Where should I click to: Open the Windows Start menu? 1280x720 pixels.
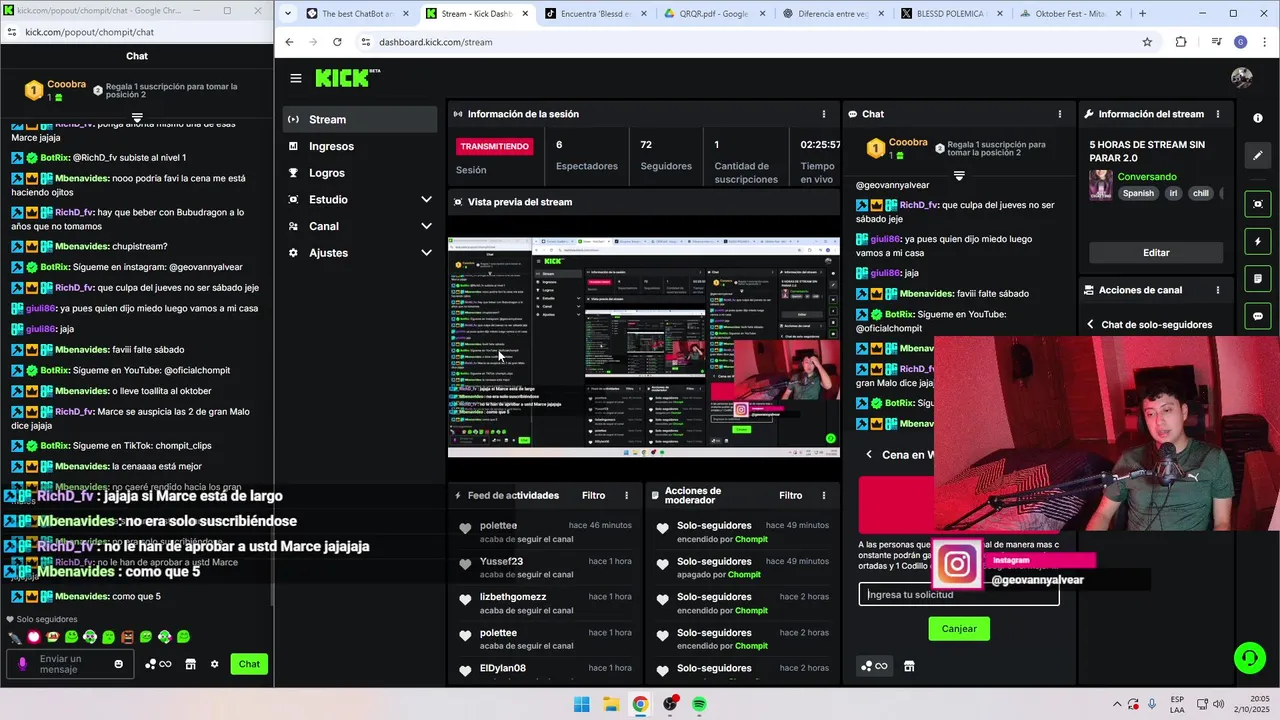[x=581, y=704]
